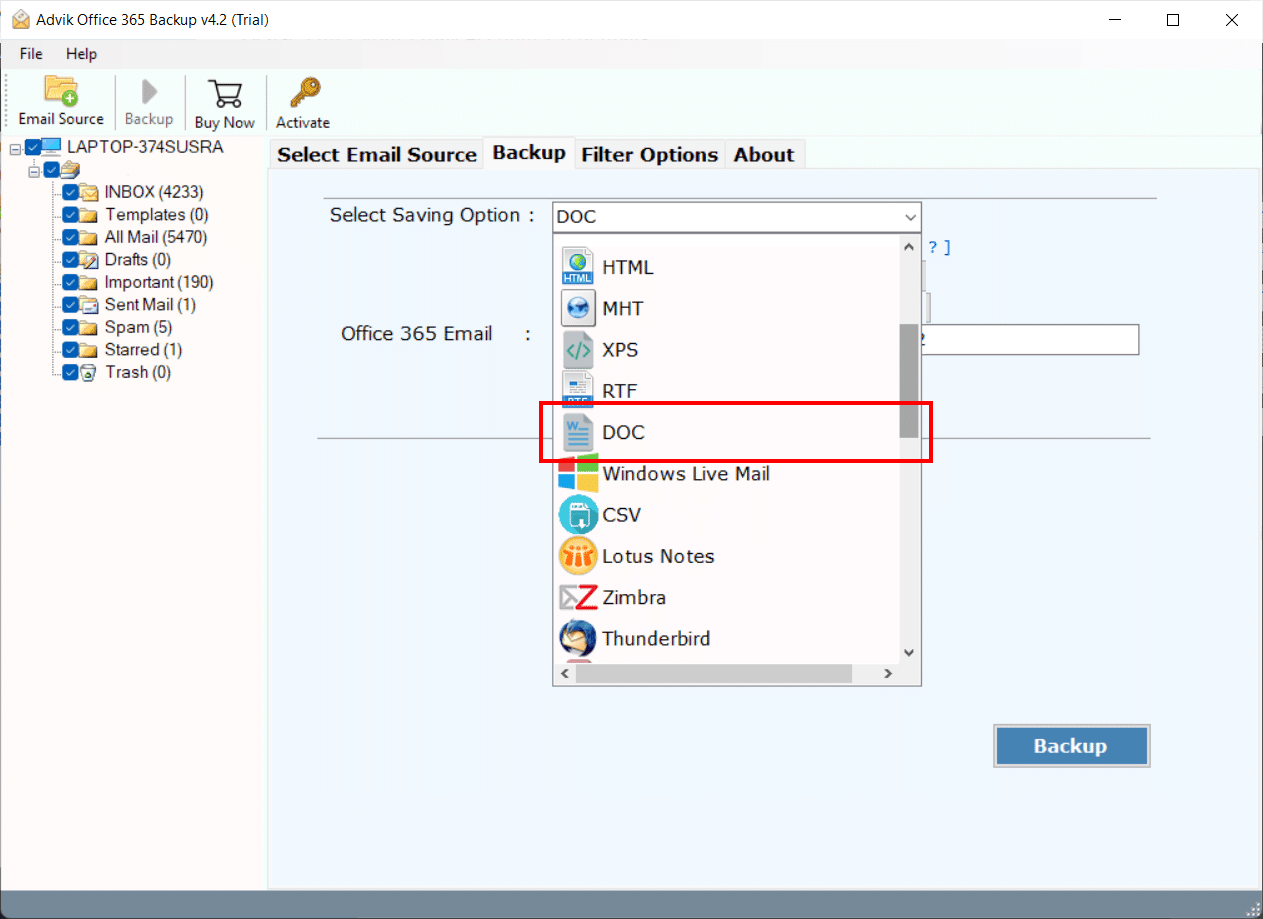Image resolution: width=1263 pixels, height=919 pixels.
Task: Choose Thunderbird from the list
Action: click(656, 638)
